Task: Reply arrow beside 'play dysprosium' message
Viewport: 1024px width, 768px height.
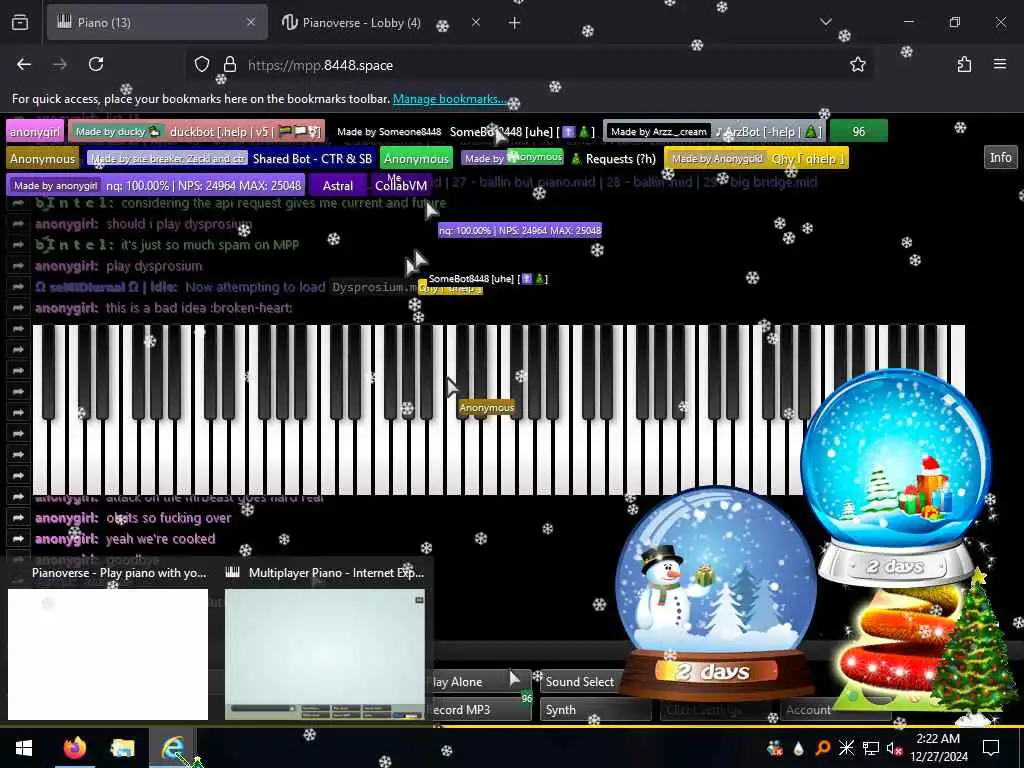Action: pyautogui.click(x=18, y=266)
